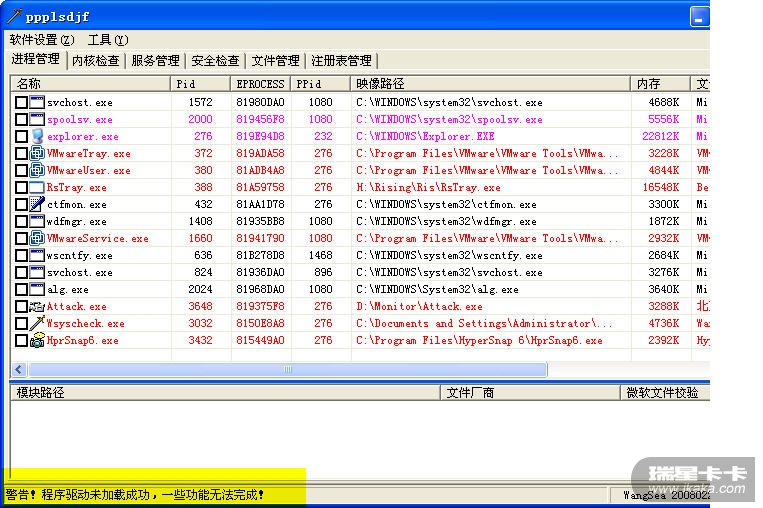Click the 微软文件校验 column header
This screenshot has width=763, height=508.
point(665,393)
